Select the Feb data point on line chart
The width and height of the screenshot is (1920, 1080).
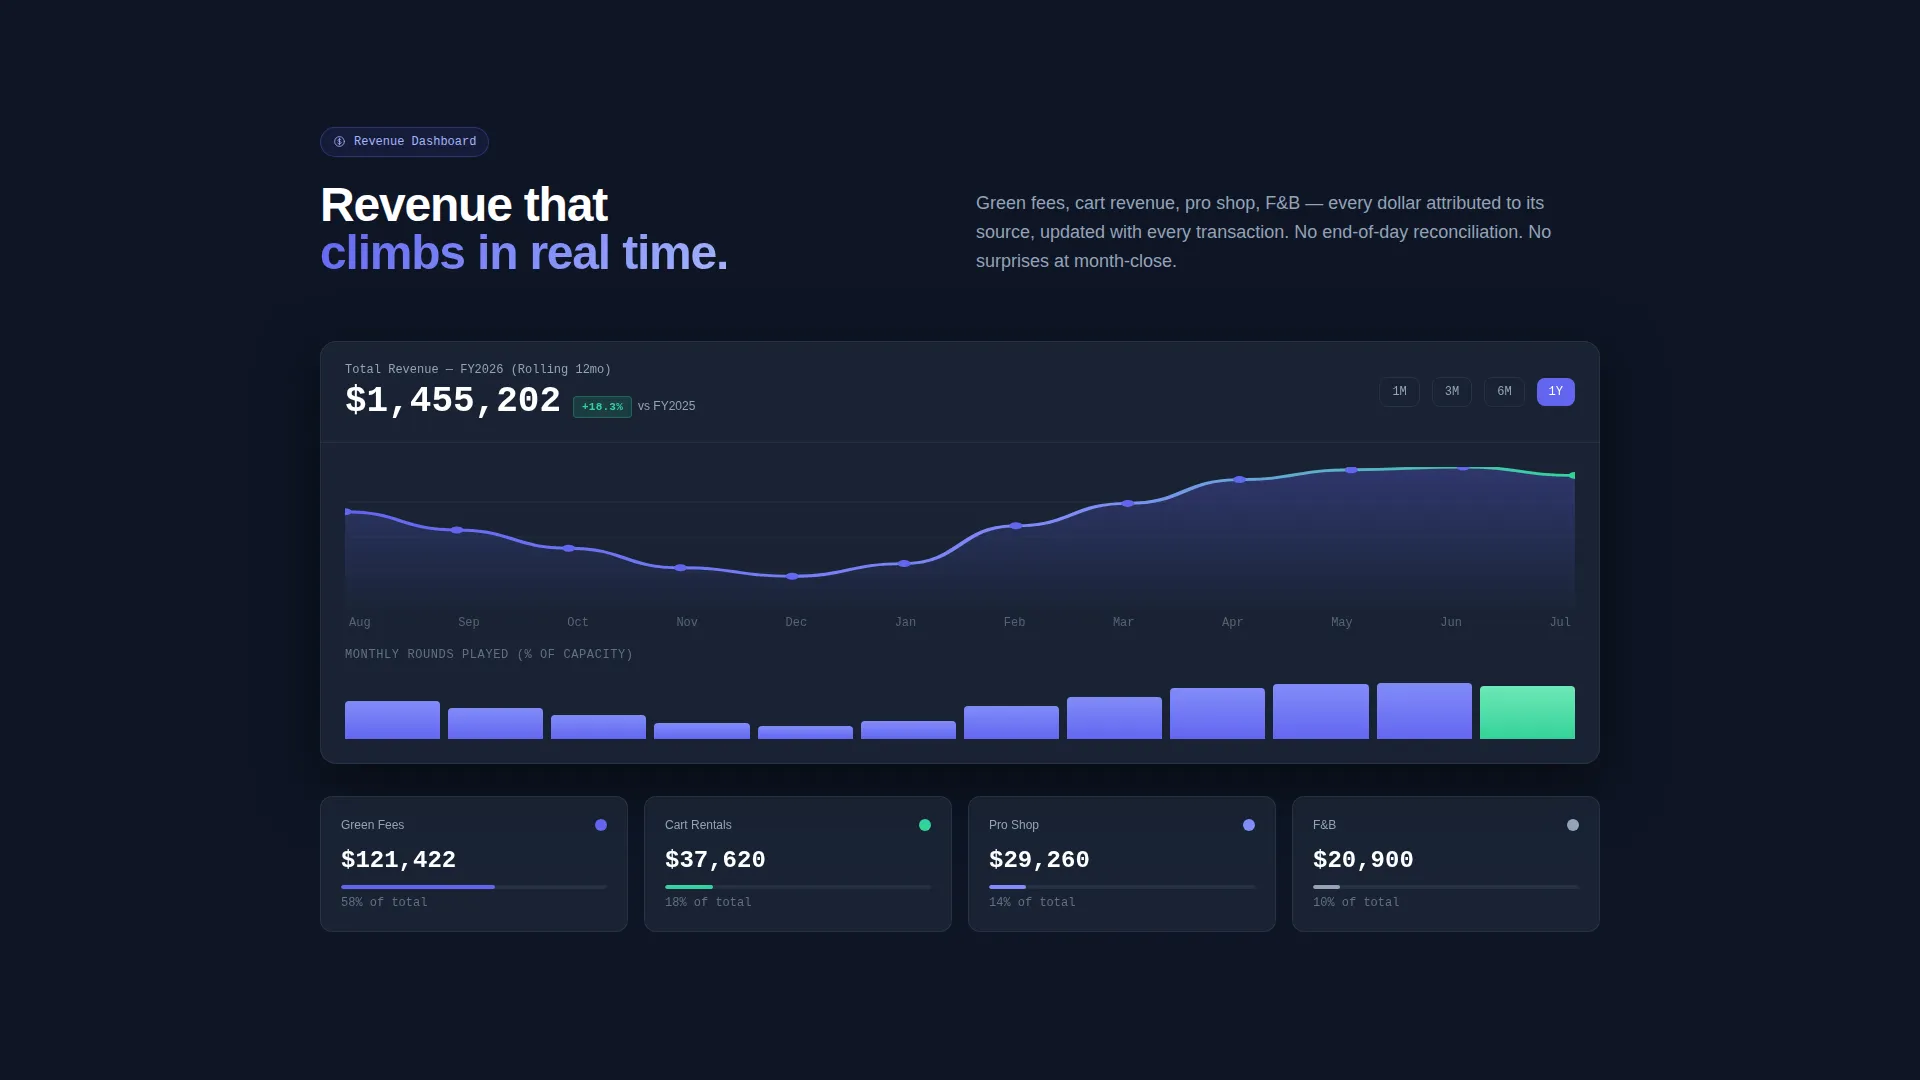click(1016, 526)
